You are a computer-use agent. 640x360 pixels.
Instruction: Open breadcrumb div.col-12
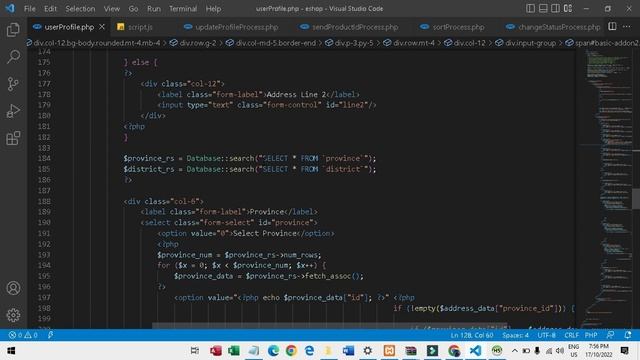pyautogui.click(x=465, y=43)
